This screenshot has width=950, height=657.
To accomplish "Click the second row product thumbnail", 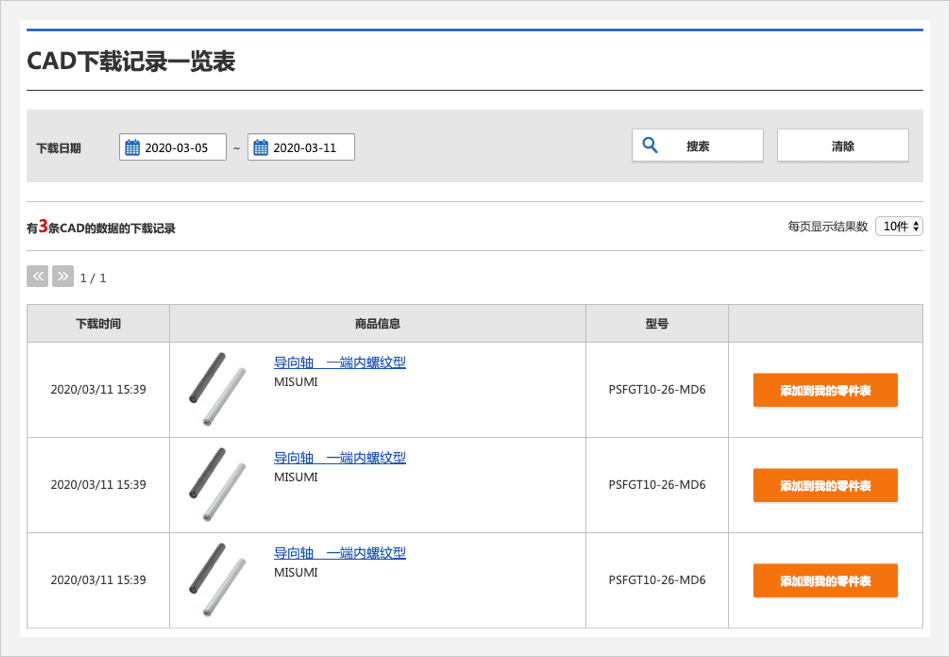I will tap(217, 484).
